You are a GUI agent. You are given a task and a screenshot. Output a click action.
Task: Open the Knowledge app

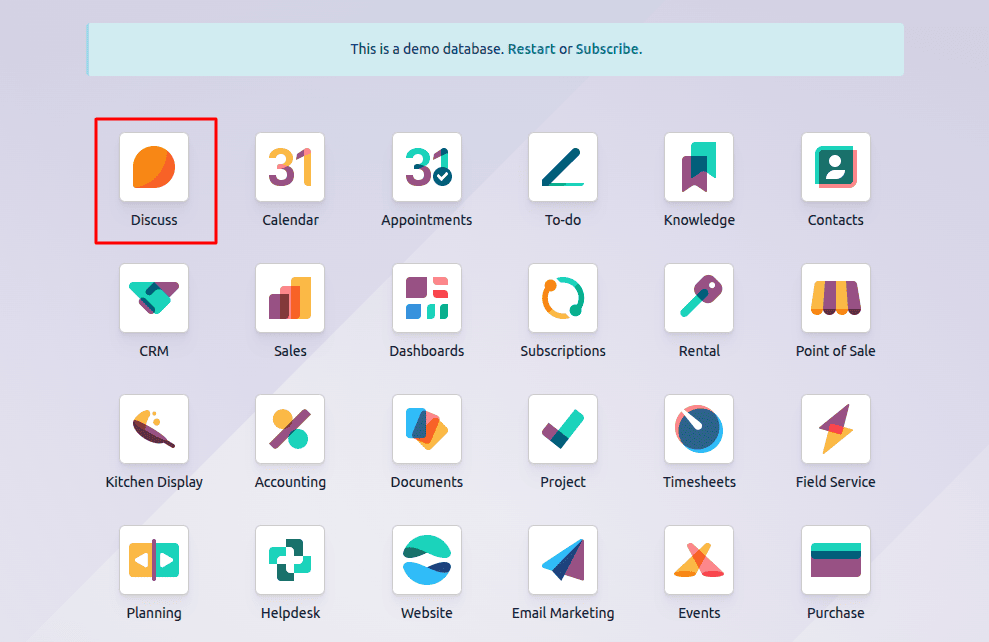coord(698,166)
